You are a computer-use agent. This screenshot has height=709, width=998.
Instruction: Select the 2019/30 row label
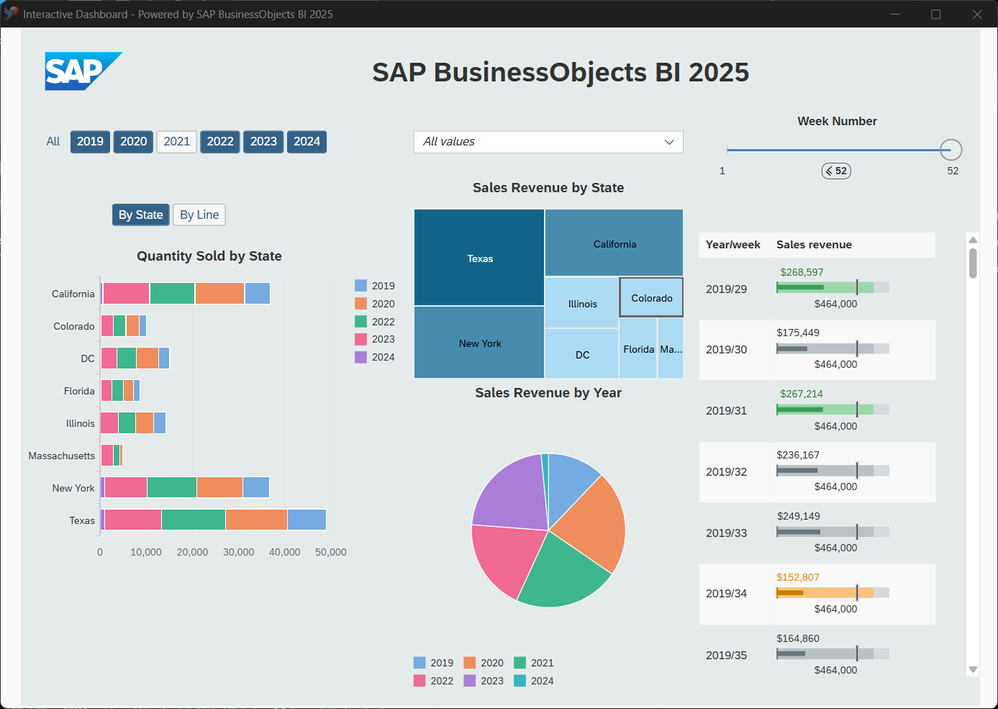[x=726, y=349]
